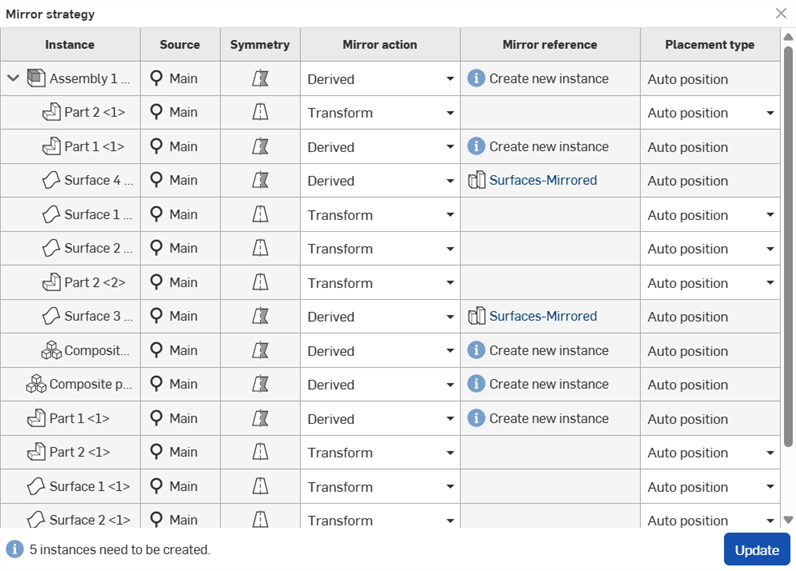Open Placement type dropdown for Part 2 <2>
The width and height of the screenshot is (796, 571).
(x=770, y=283)
